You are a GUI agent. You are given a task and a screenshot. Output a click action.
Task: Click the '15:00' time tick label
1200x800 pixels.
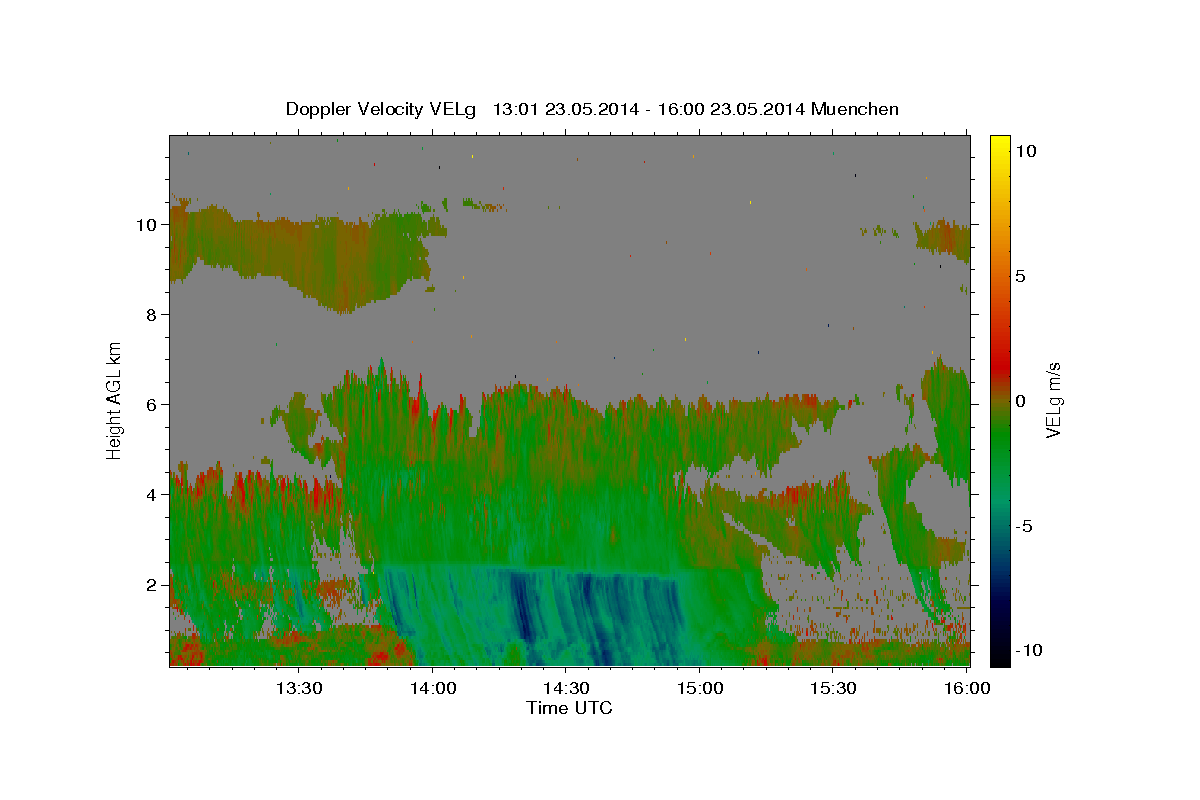(699, 688)
